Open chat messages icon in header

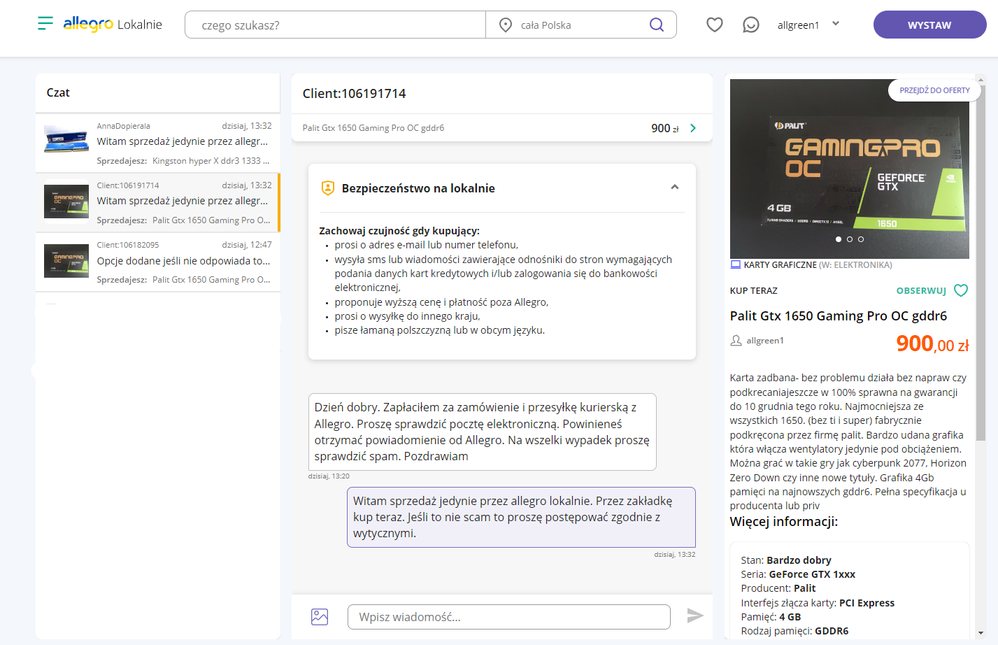751,25
